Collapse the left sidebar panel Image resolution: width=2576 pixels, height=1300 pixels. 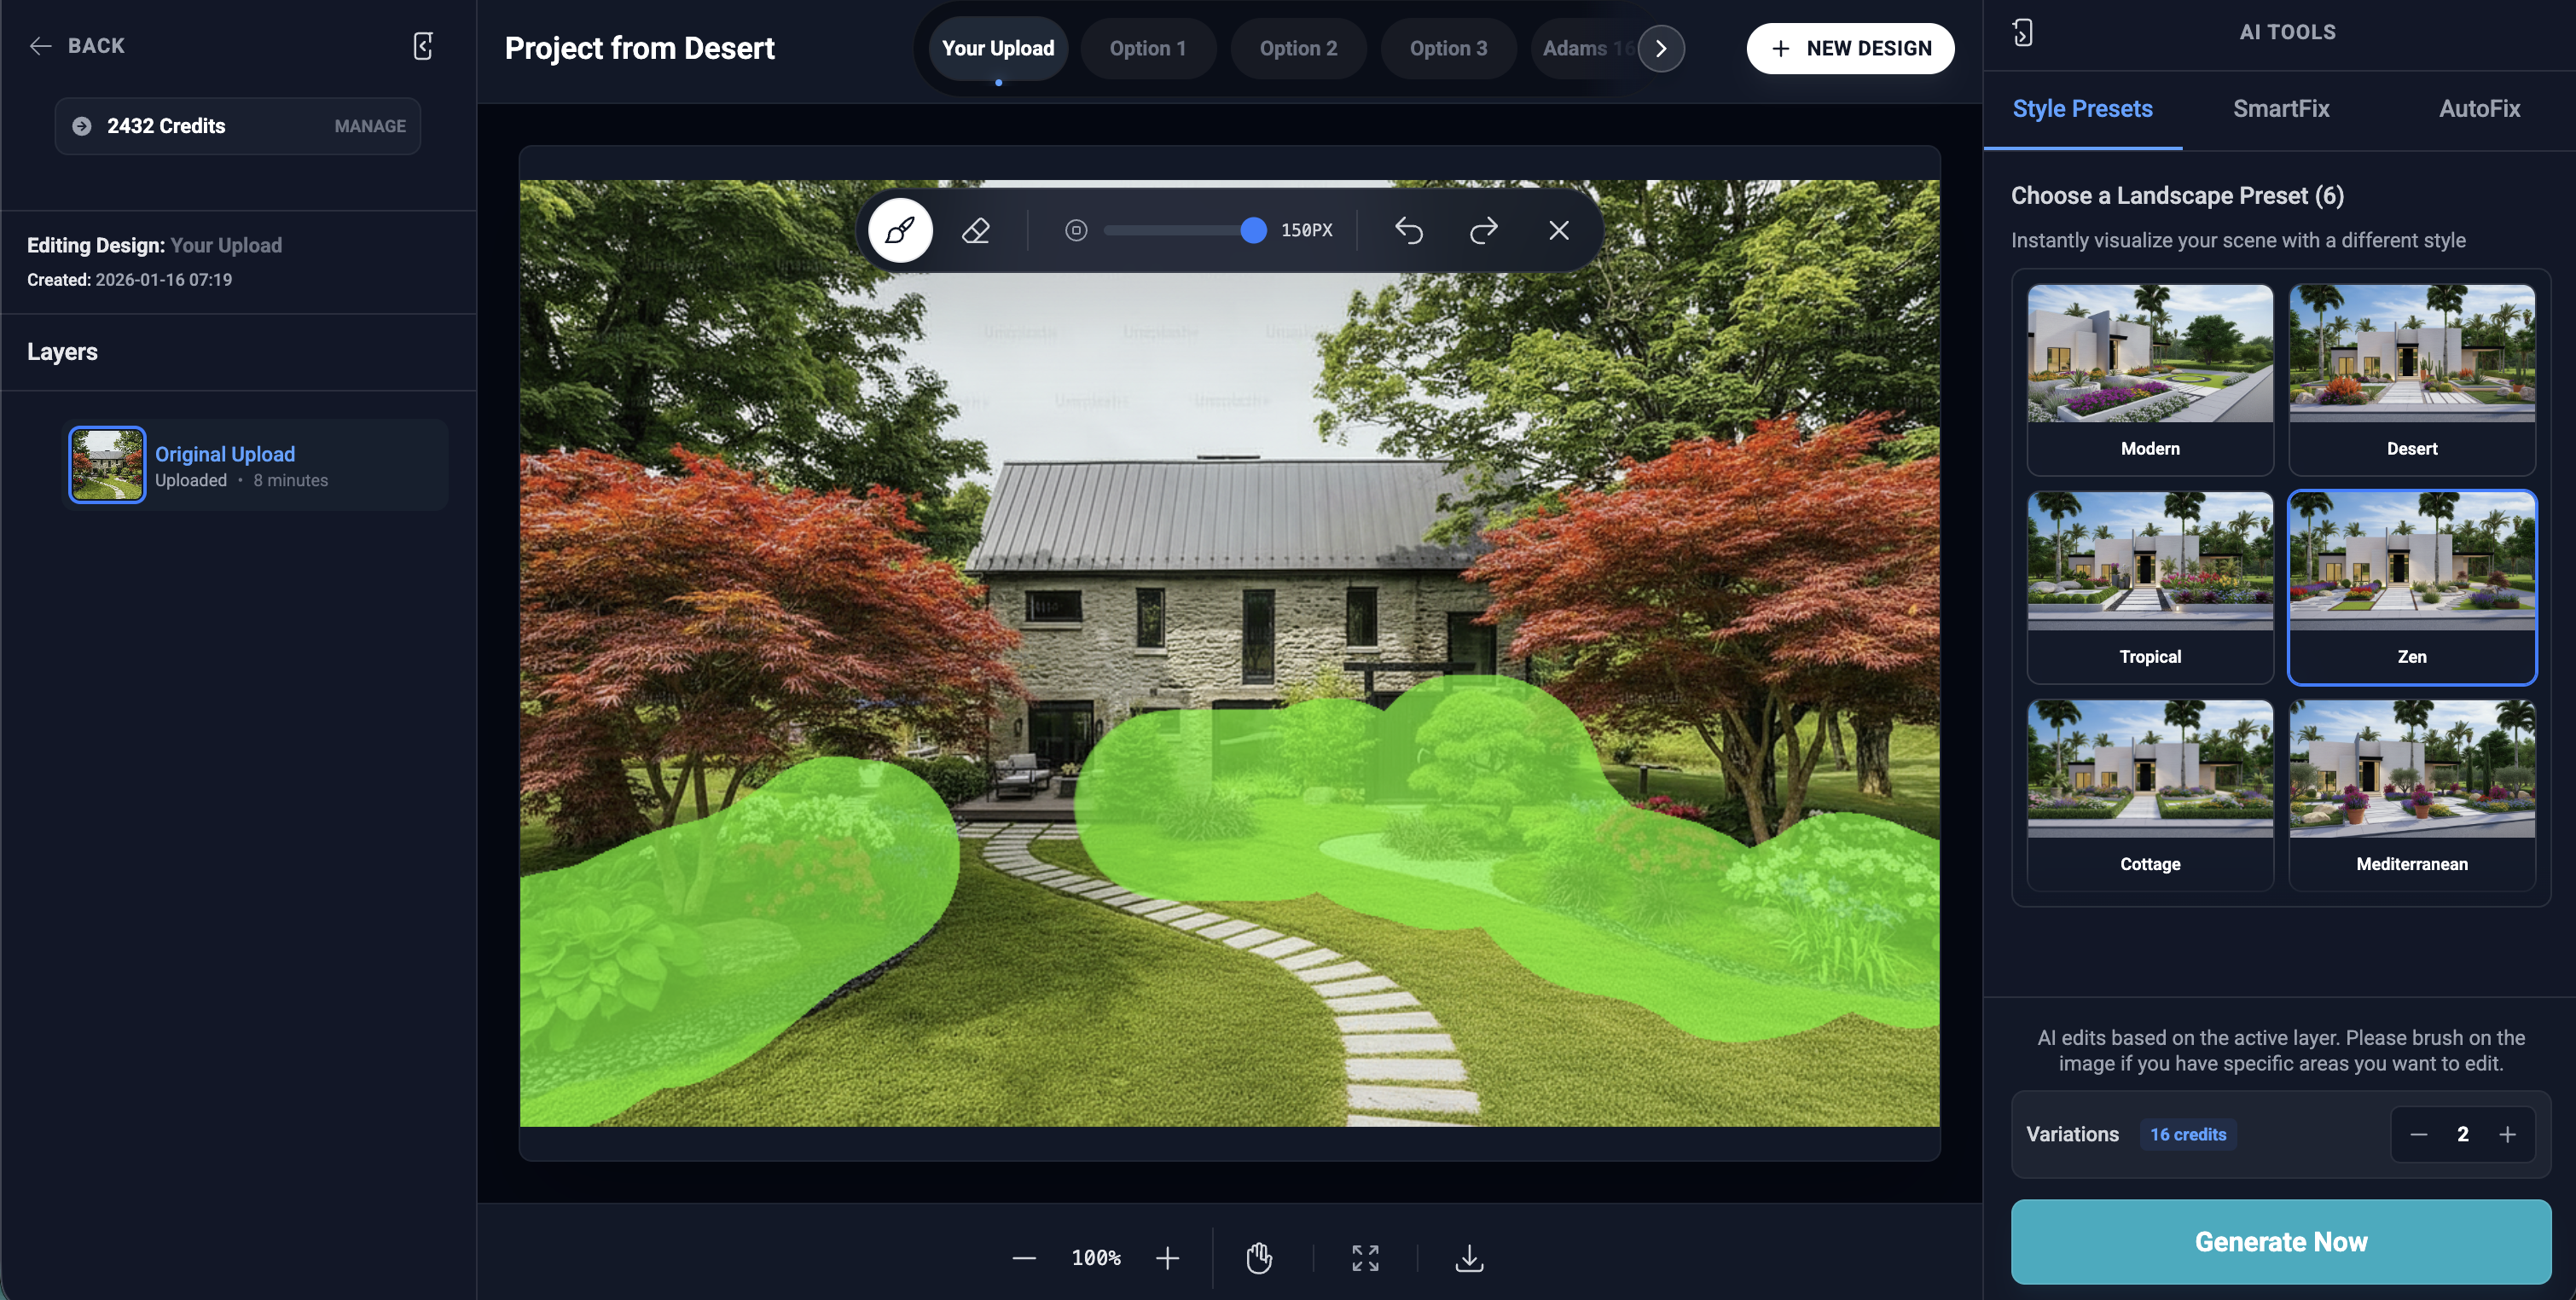[423, 46]
